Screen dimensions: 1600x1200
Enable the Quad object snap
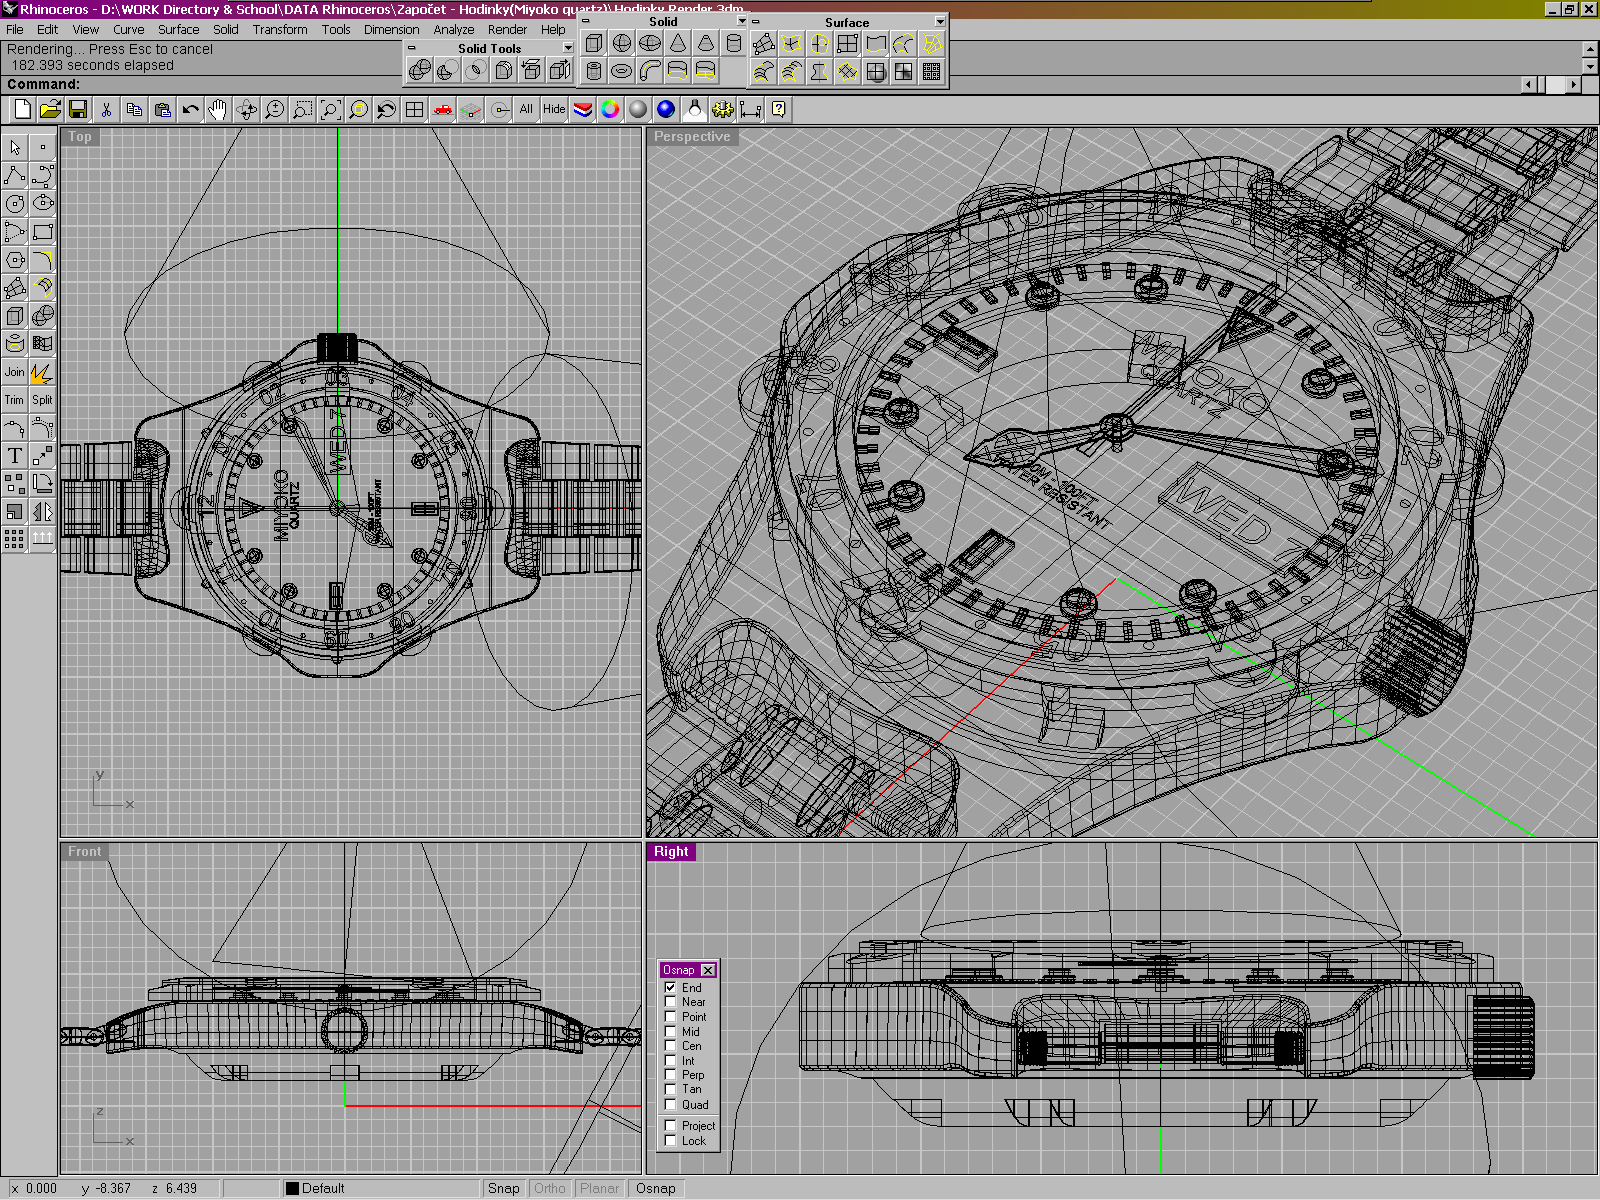[670, 1105]
